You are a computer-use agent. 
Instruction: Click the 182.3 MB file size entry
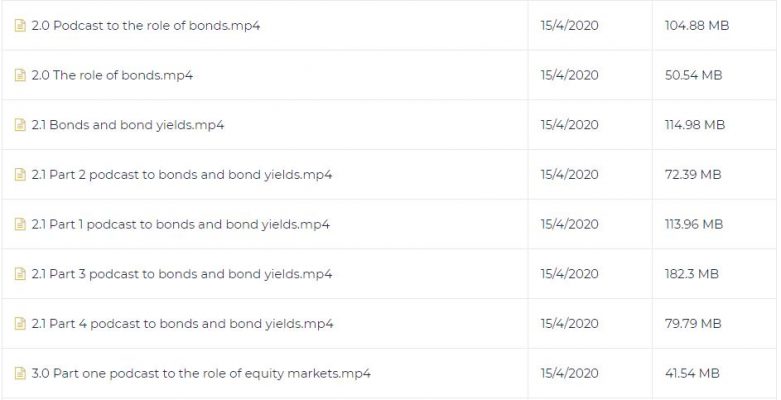692,274
